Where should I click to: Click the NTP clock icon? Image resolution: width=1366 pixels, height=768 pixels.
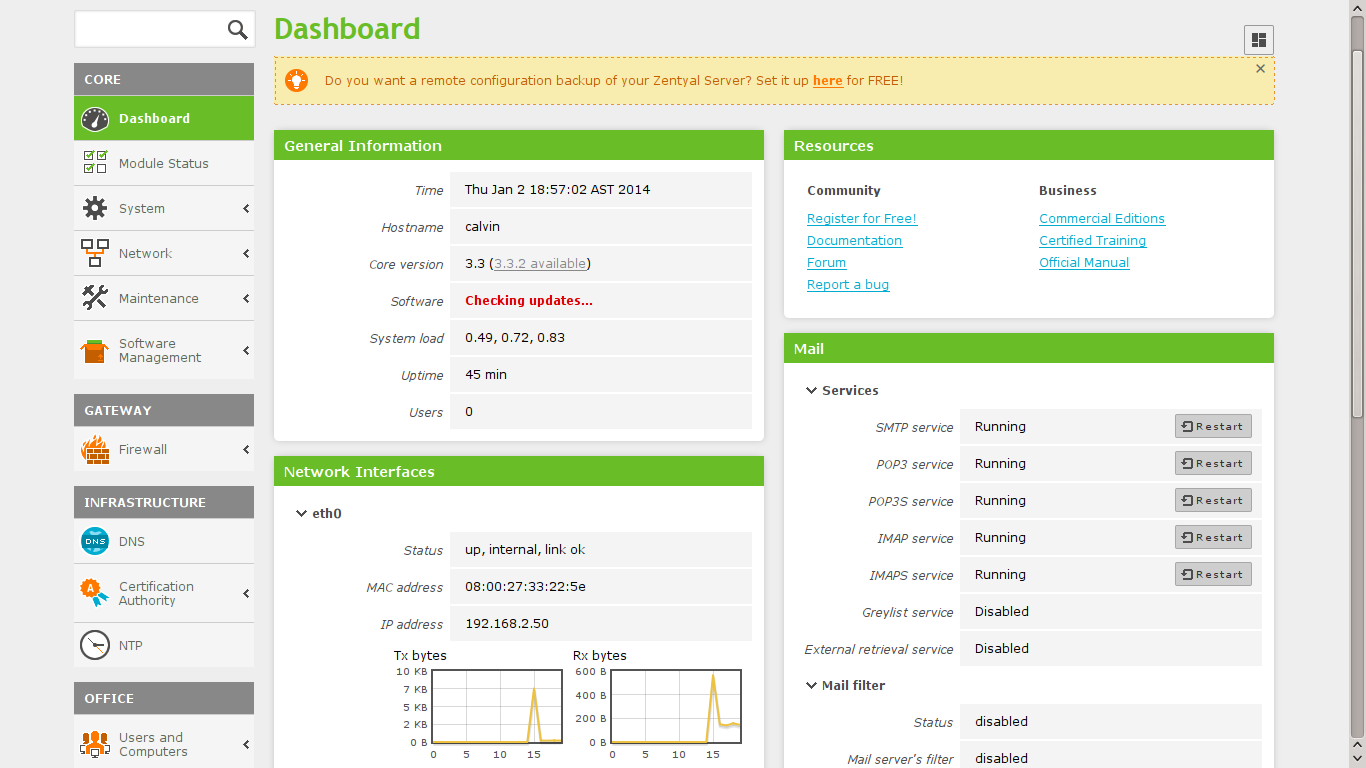coord(95,646)
